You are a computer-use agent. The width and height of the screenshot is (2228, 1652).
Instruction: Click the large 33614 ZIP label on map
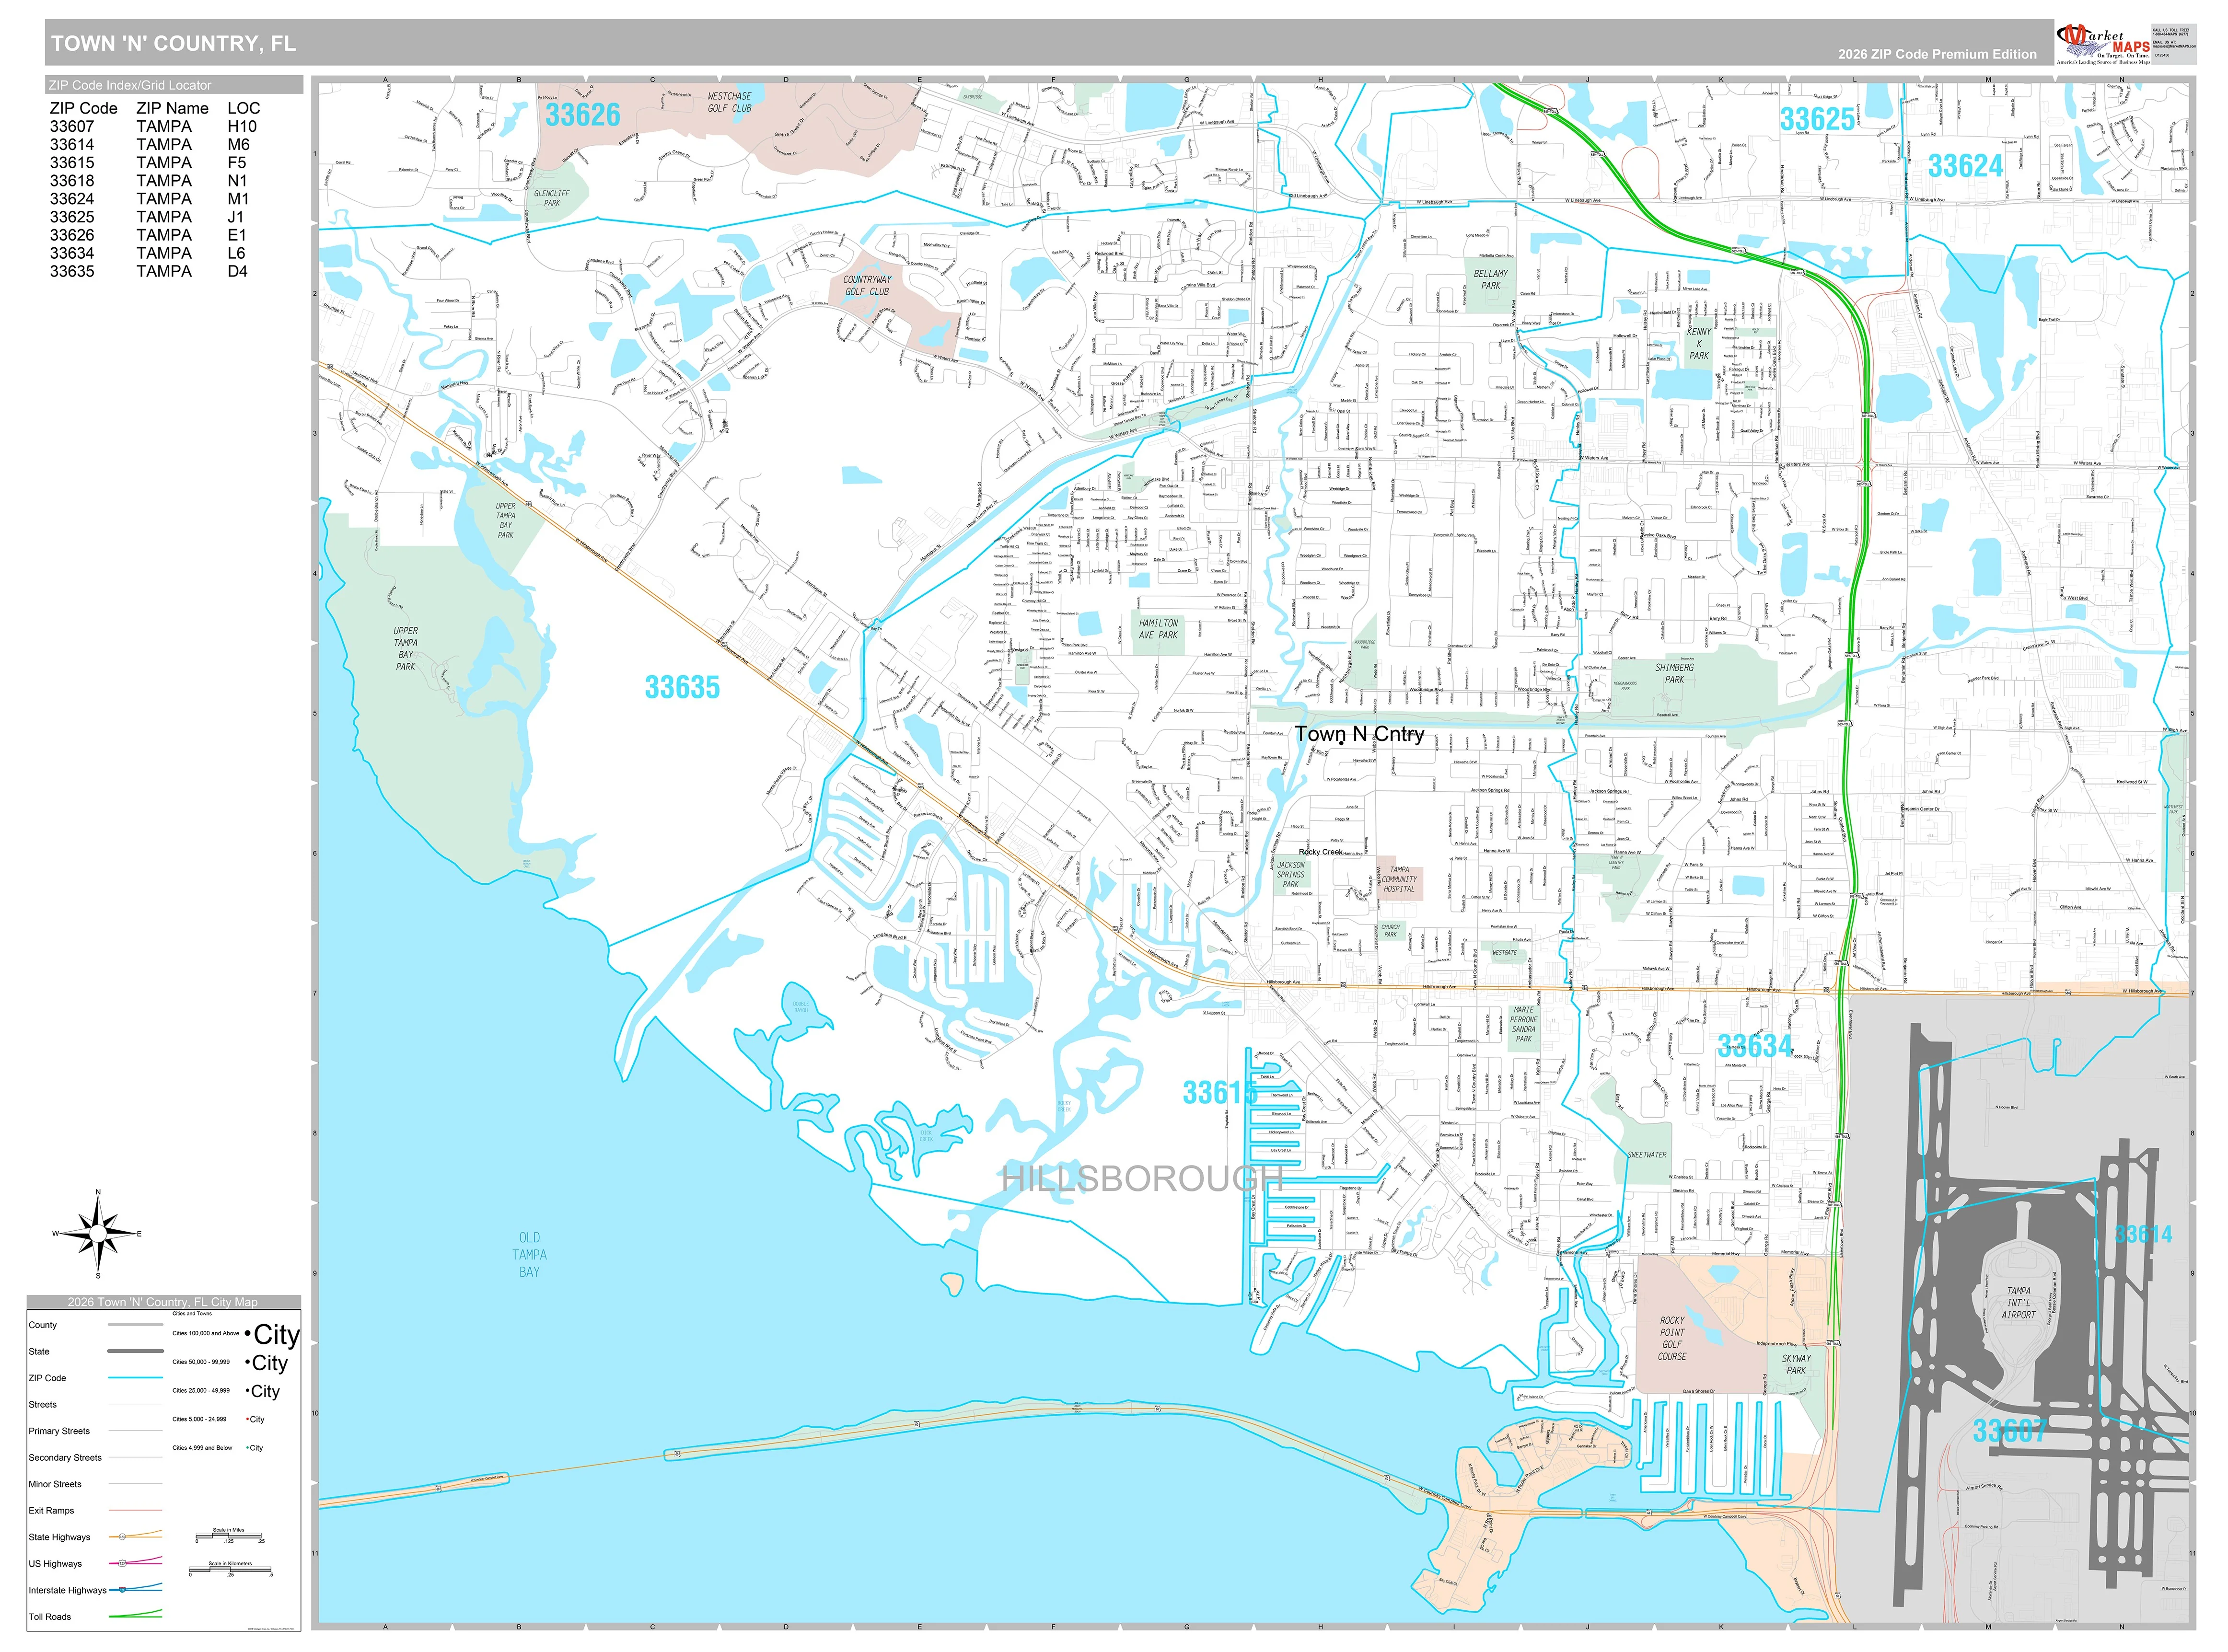(2143, 1235)
